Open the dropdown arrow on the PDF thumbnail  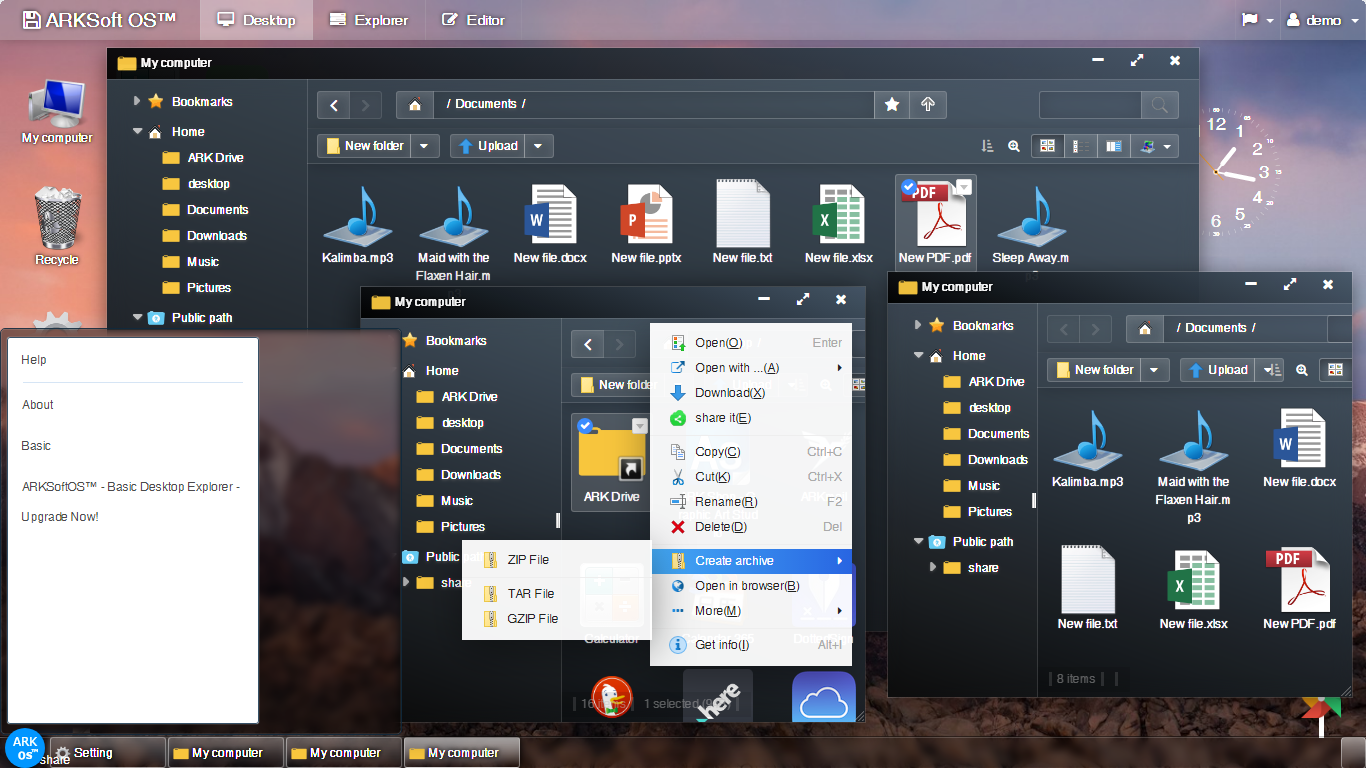click(x=963, y=186)
